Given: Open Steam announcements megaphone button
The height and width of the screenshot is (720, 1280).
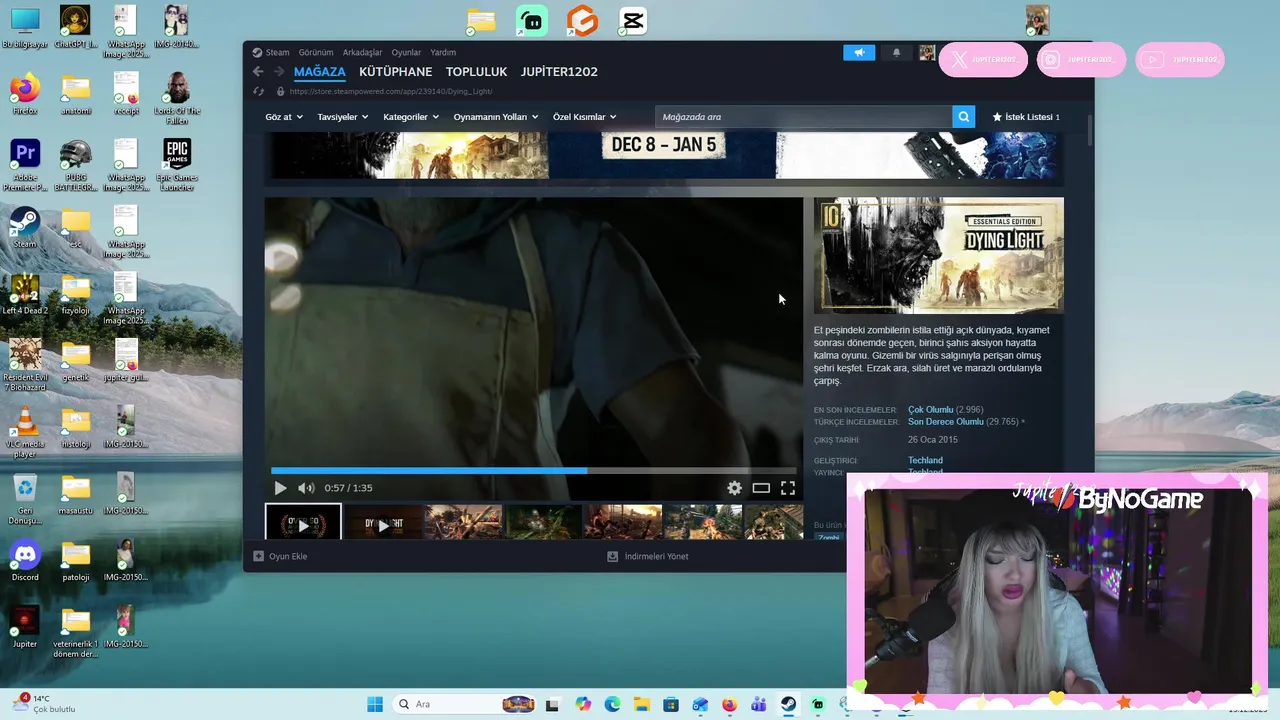Looking at the screenshot, I should pyautogui.click(x=859, y=53).
